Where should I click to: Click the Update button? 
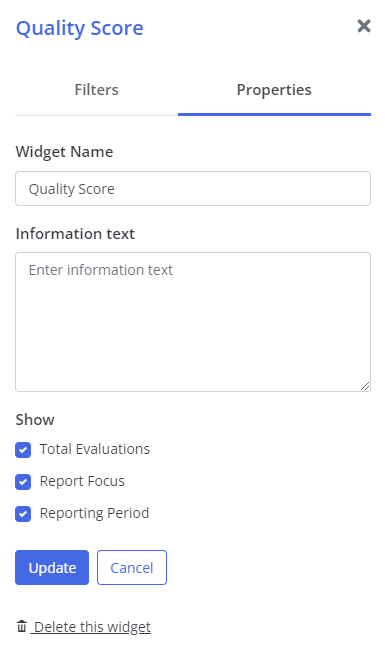52,568
